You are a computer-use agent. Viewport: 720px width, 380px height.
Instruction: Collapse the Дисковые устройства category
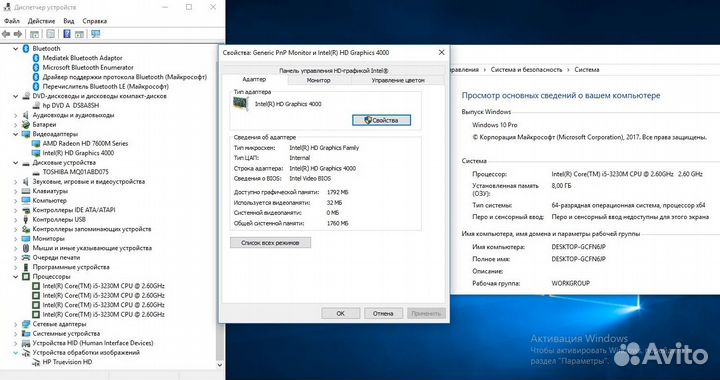point(16,162)
